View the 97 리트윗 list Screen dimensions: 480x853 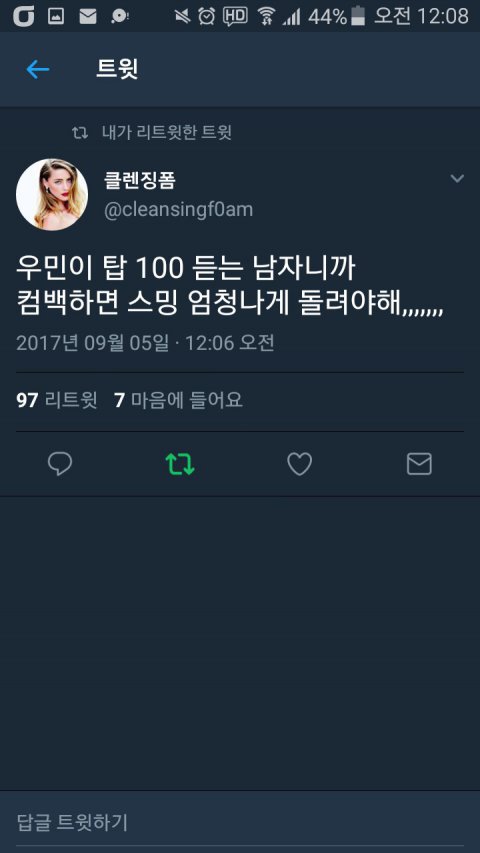(57, 400)
